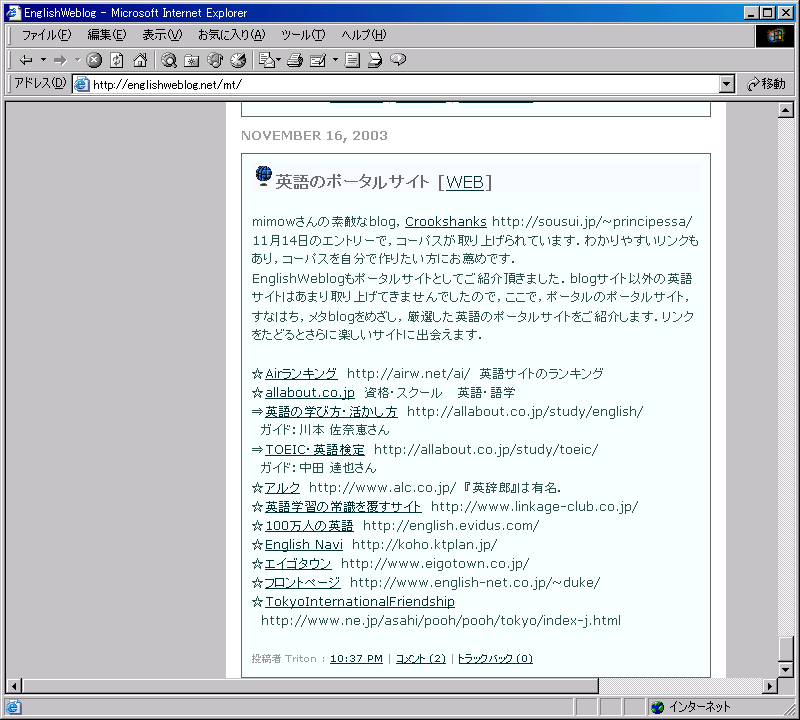Open the Back history dropdown arrow
The image size is (800, 720).
coord(43,60)
